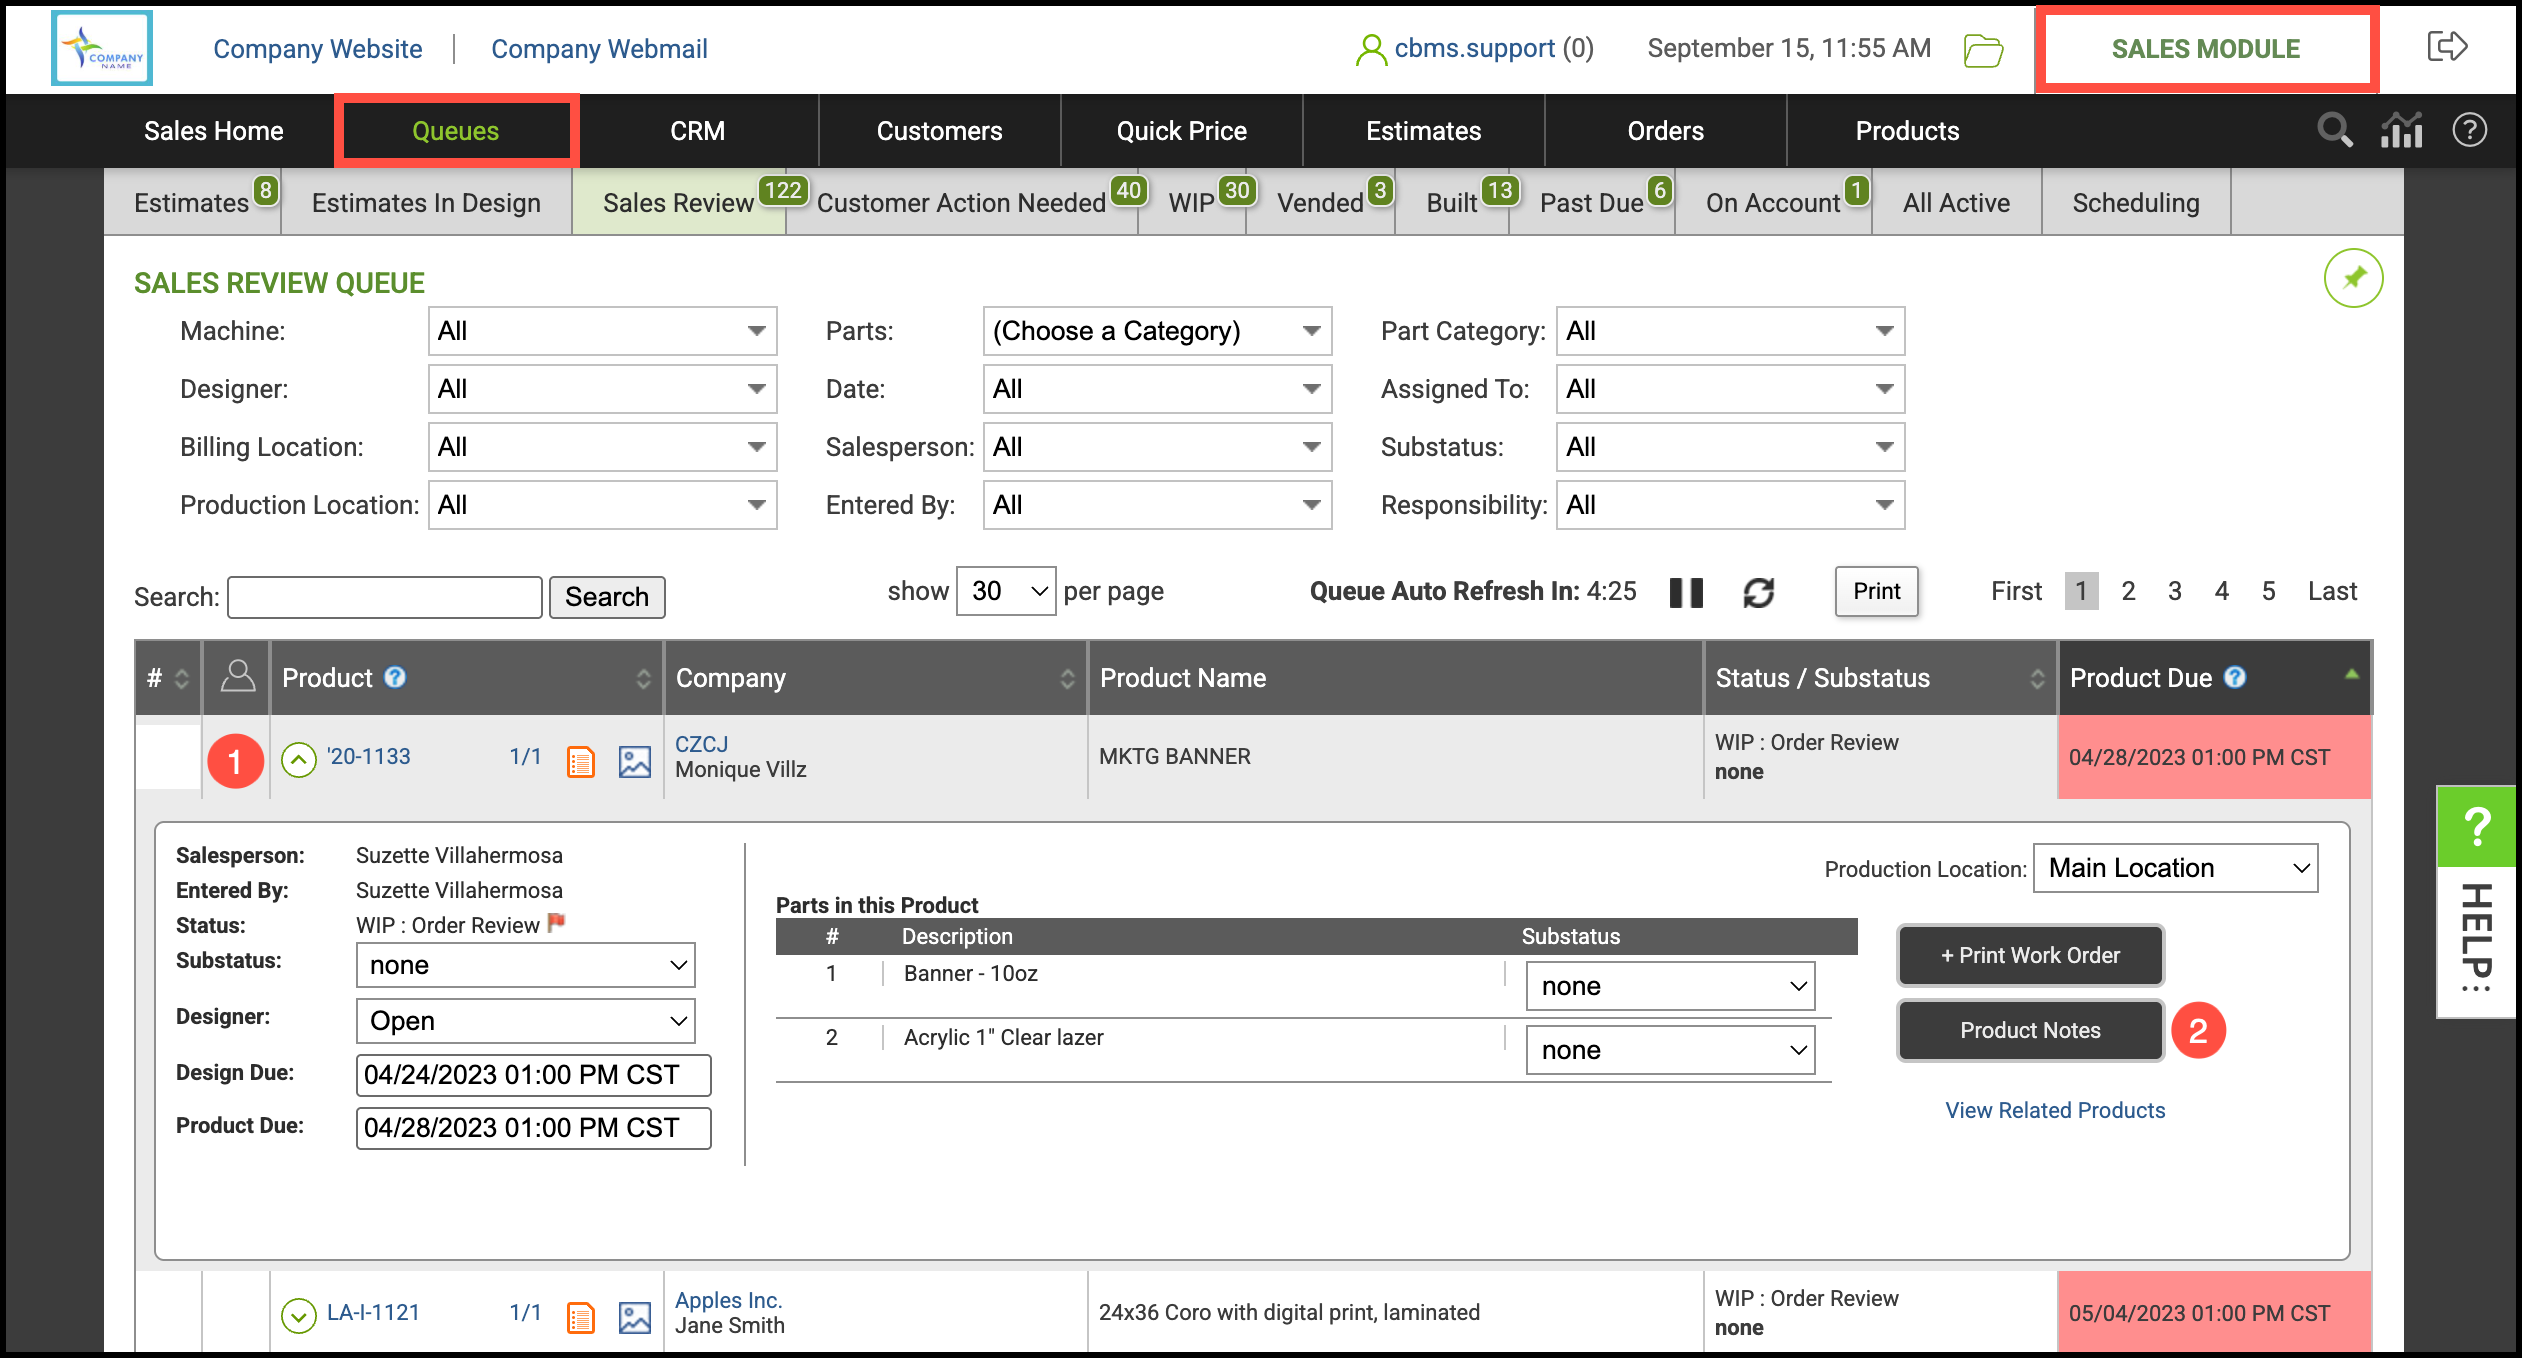Click the refresh queue icon
The width and height of the screenshot is (2522, 1358).
1758,592
